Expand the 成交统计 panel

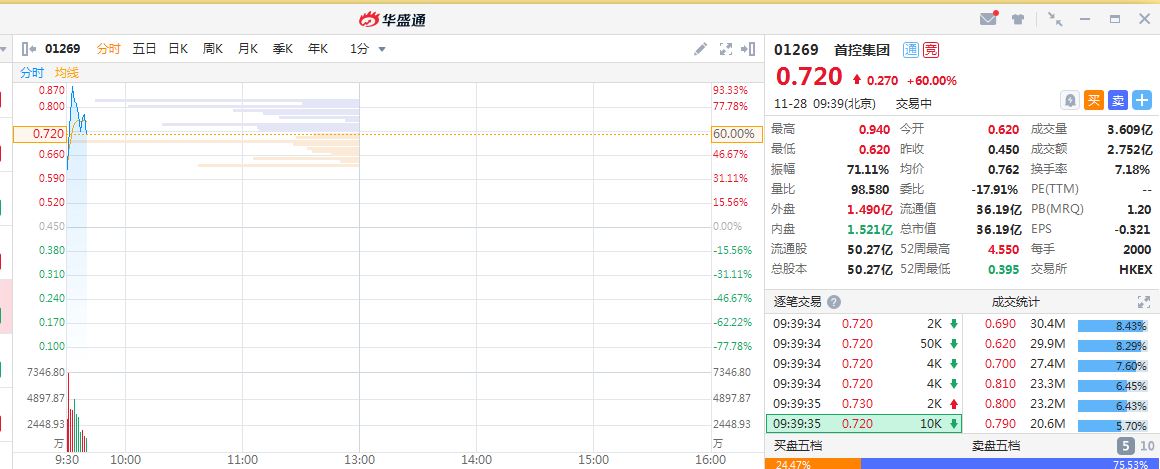(x=1144, y=302)
